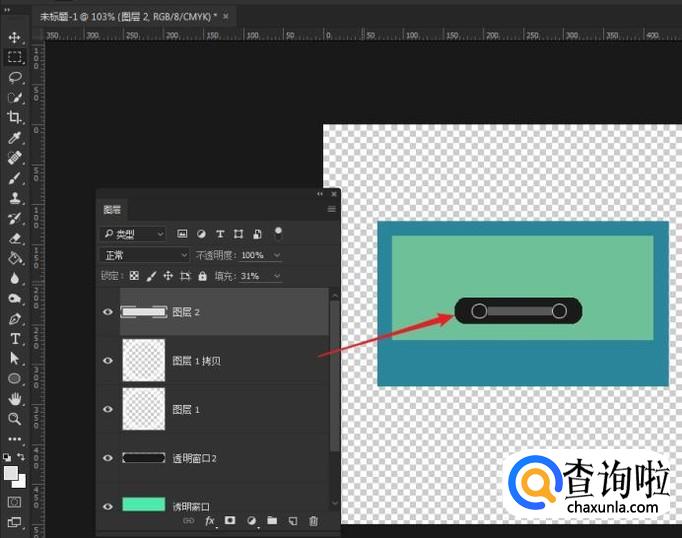Image resolution: width=682 pixels, height=538 pixels.
Task: Open the layers panel flyout menu
Action: [331, 210]
